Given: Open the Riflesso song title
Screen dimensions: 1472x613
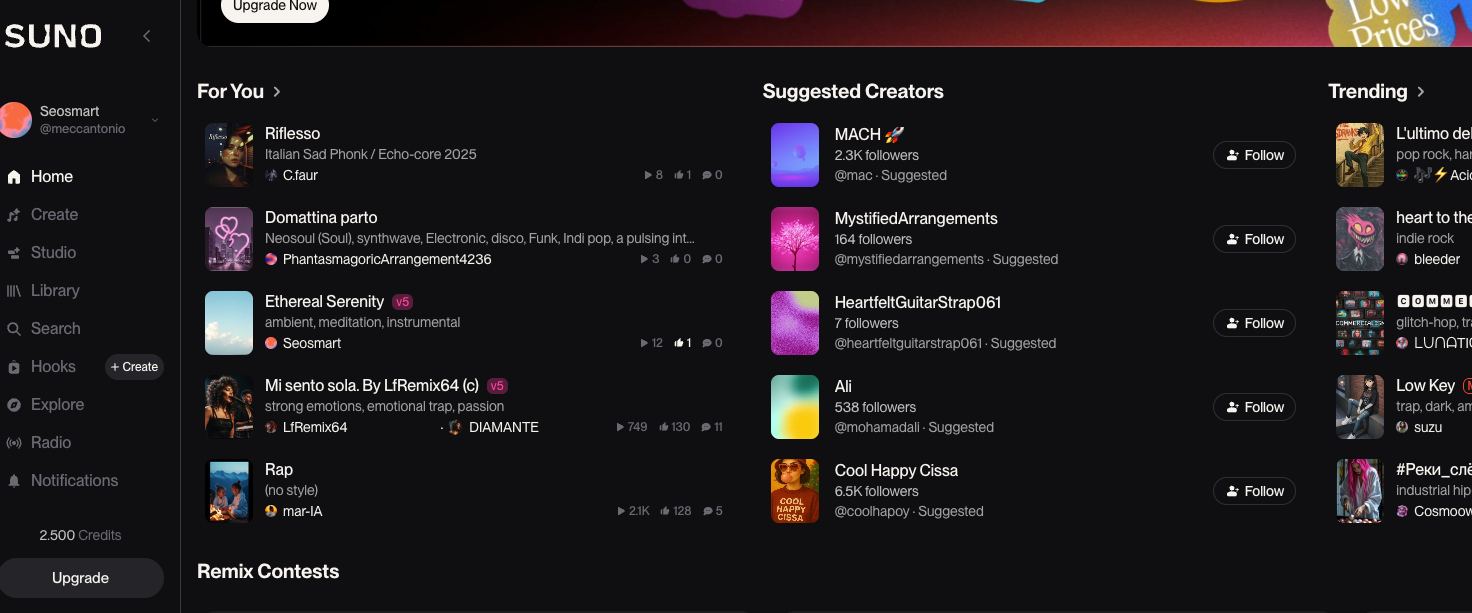Looking at the screenshot, I should [x=292, y=133].
